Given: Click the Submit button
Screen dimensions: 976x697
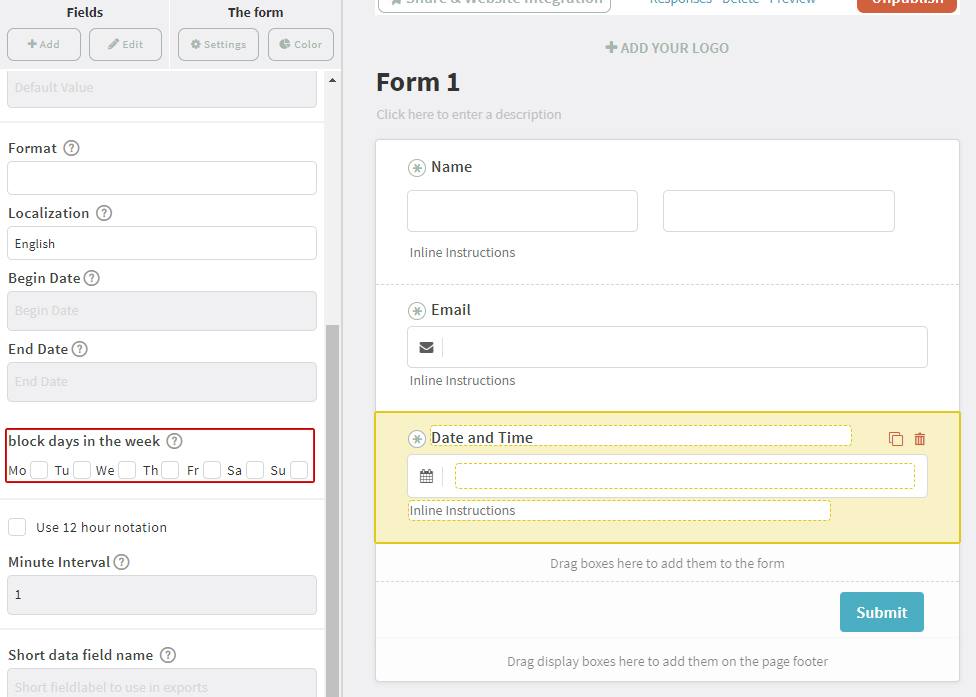Looking at the screenshot, I should 881,612.
